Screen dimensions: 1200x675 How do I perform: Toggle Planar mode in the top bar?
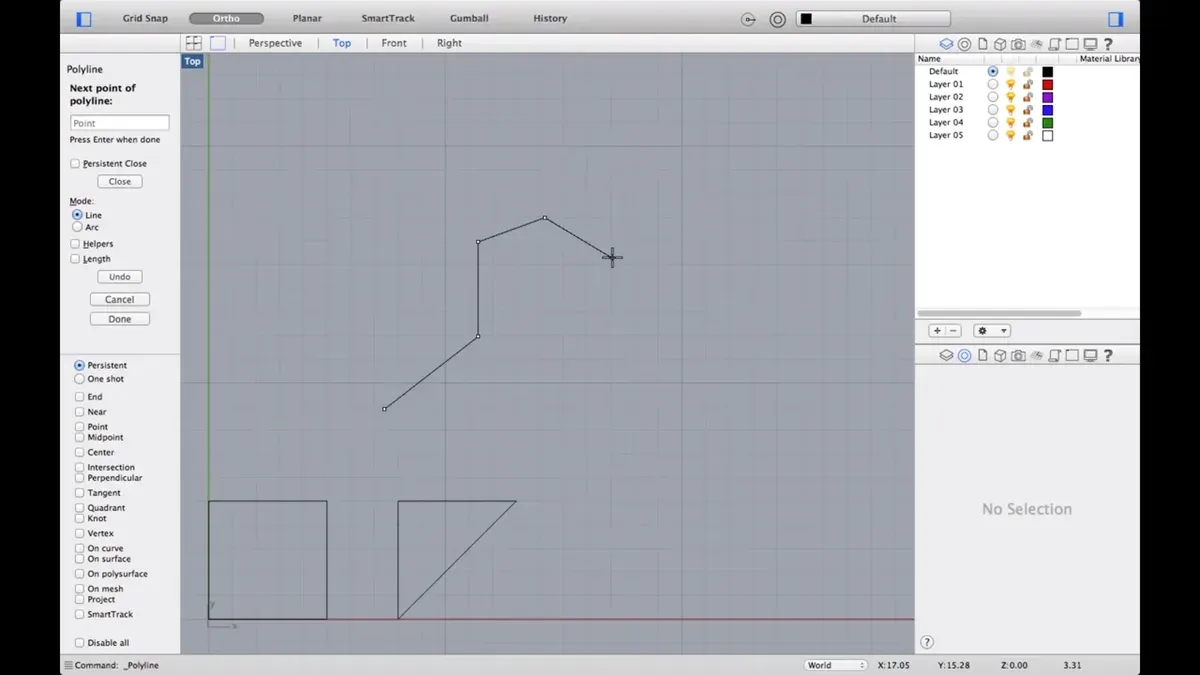[307, 19]
